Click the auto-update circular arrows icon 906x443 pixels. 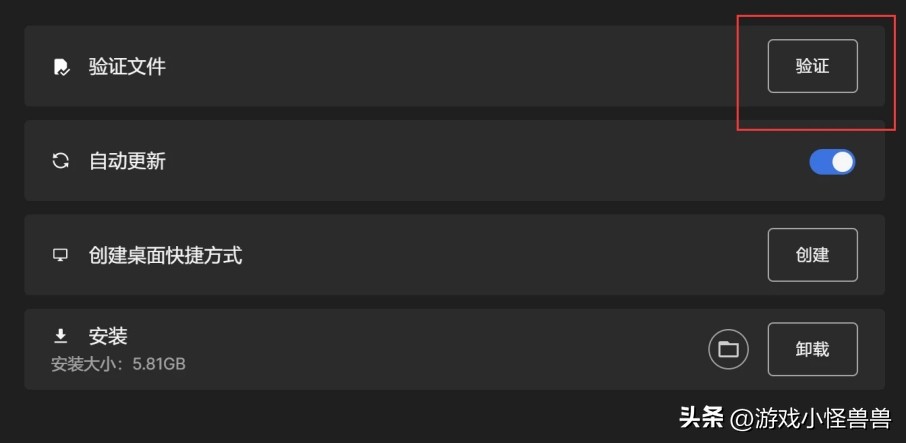pos(61,161)
